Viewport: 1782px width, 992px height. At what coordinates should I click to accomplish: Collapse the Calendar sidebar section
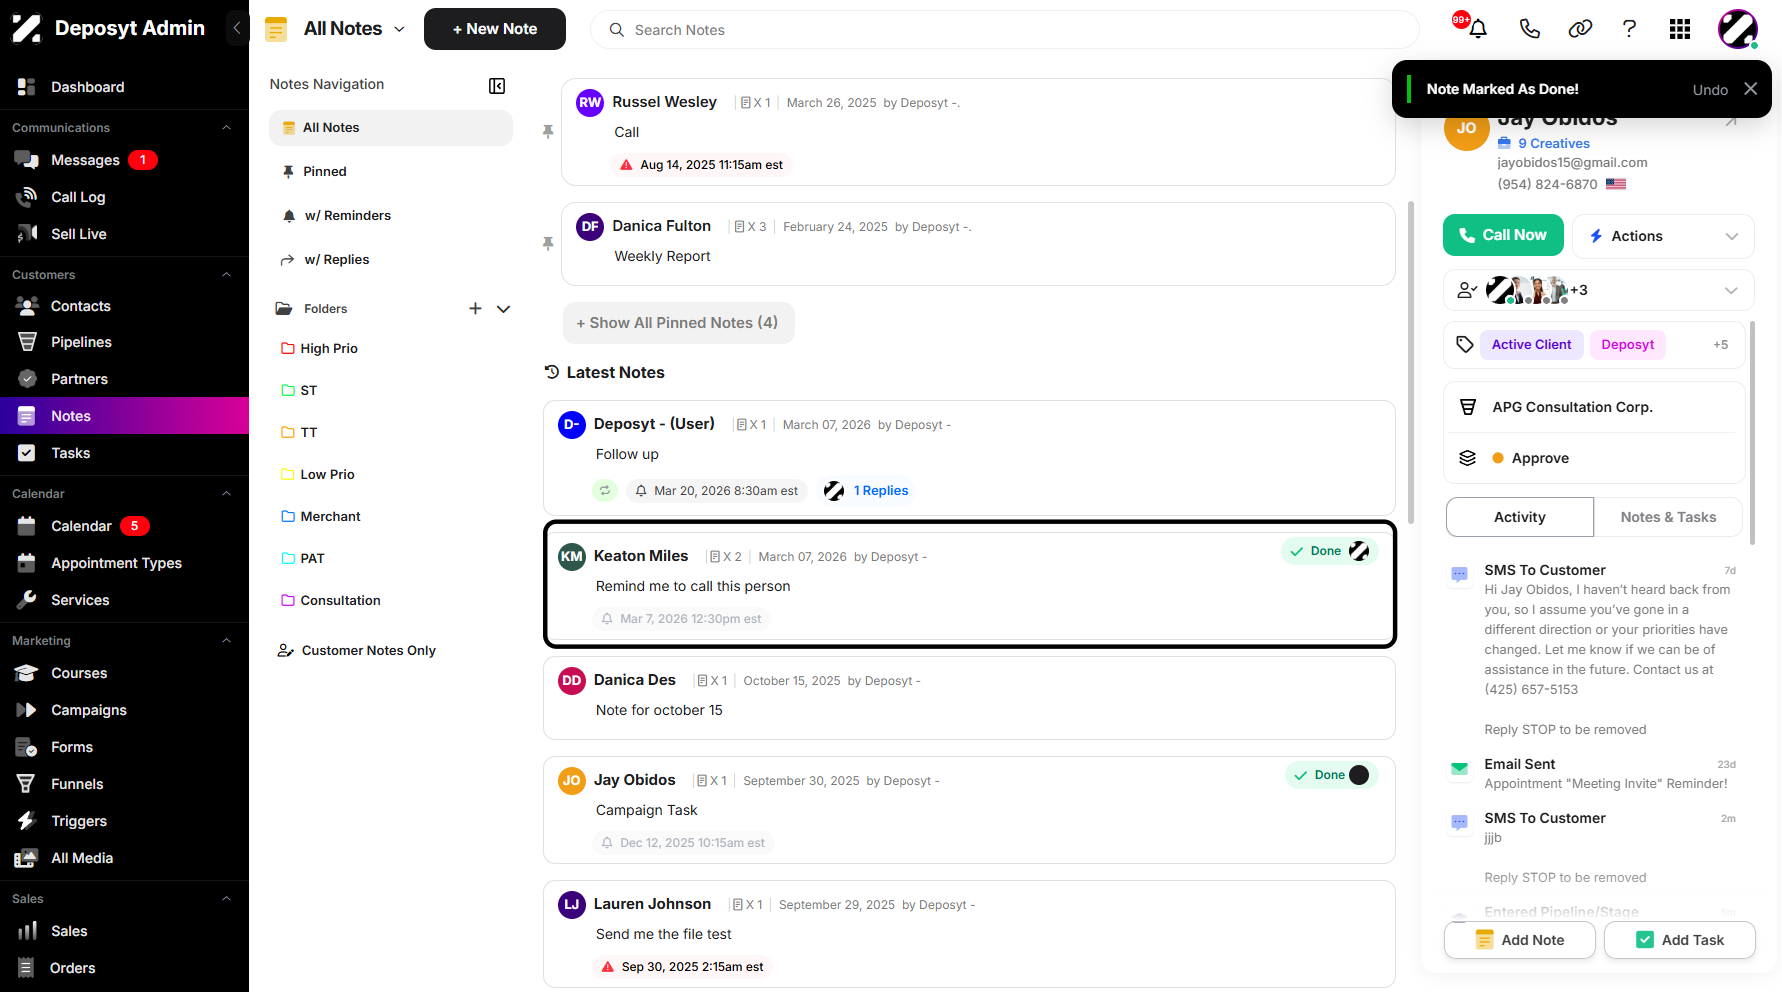227,494
